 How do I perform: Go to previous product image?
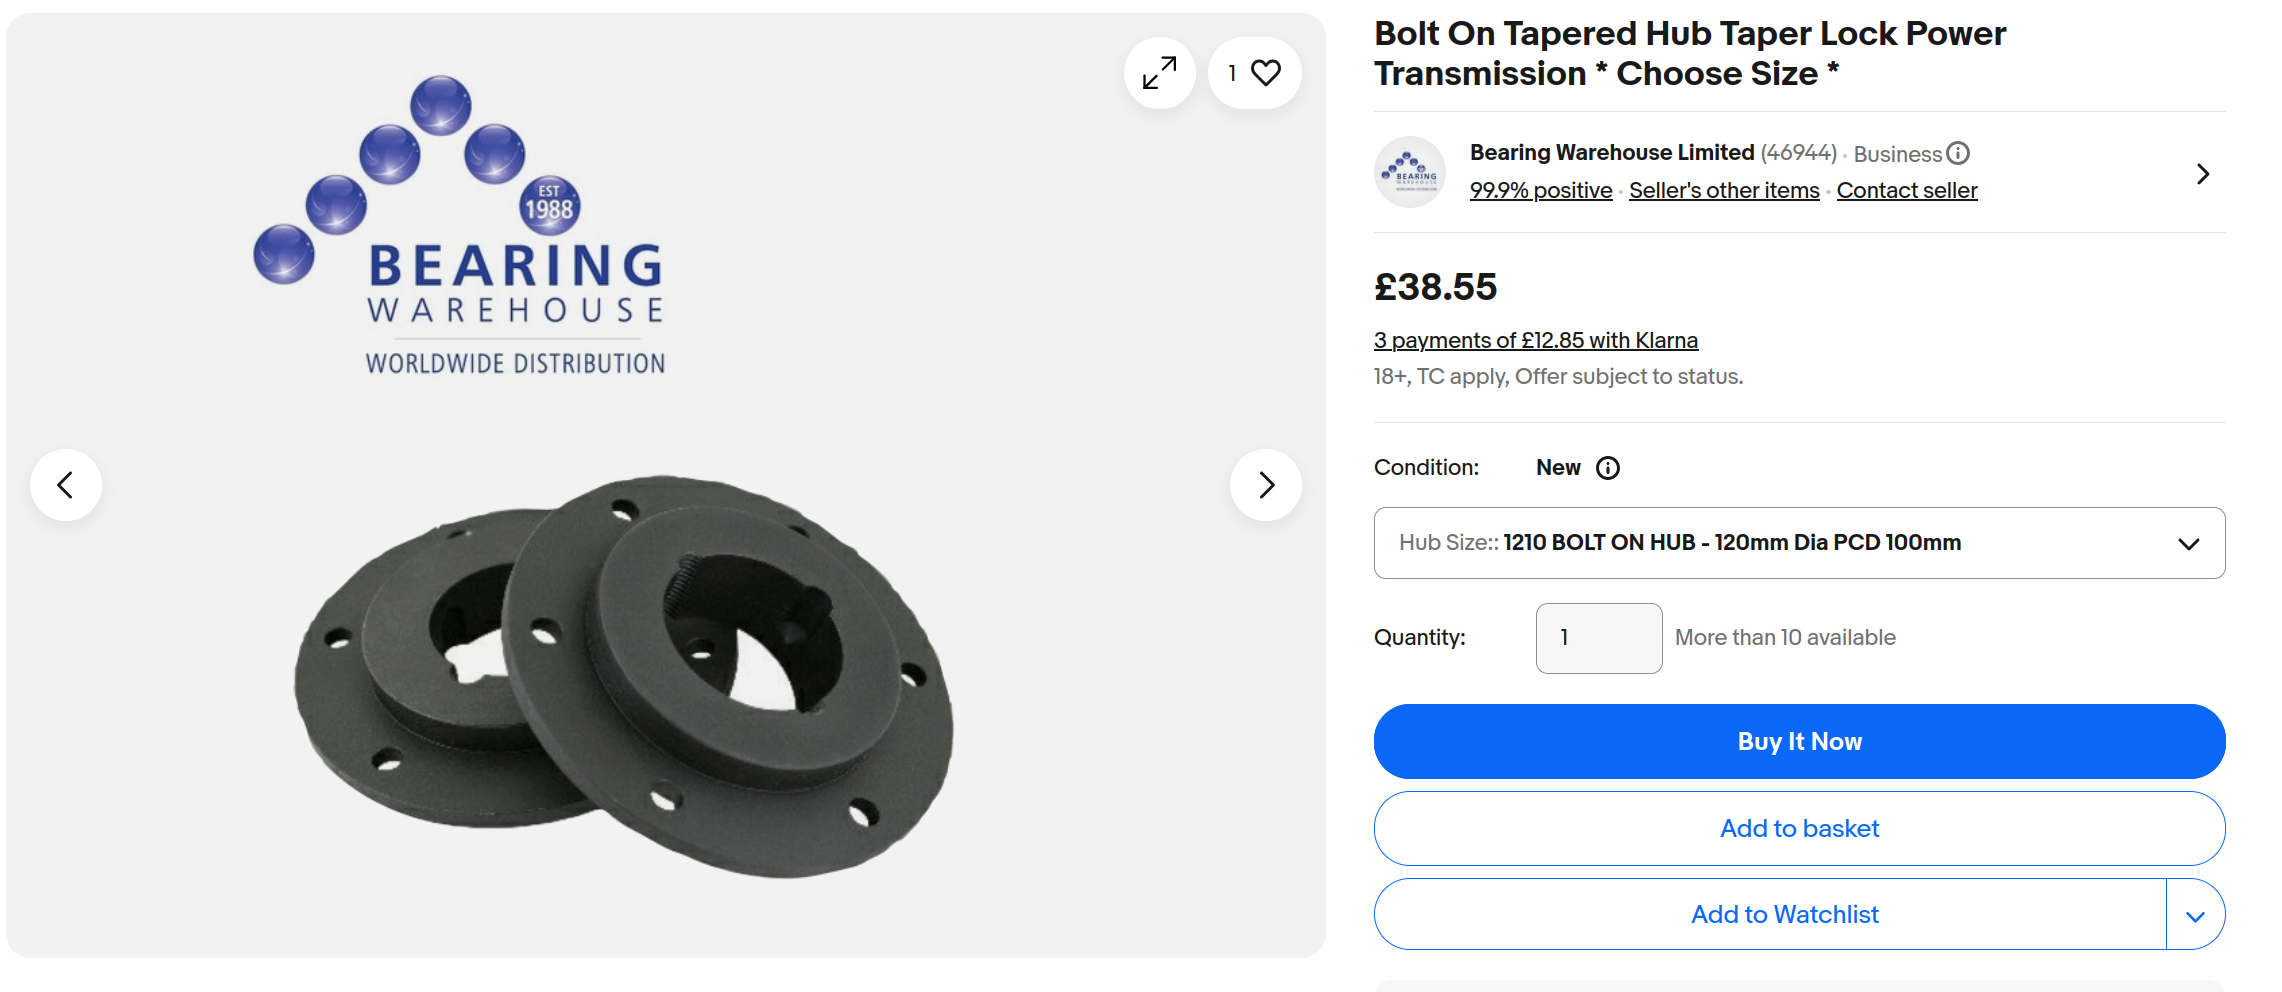(x=66, y=485)
